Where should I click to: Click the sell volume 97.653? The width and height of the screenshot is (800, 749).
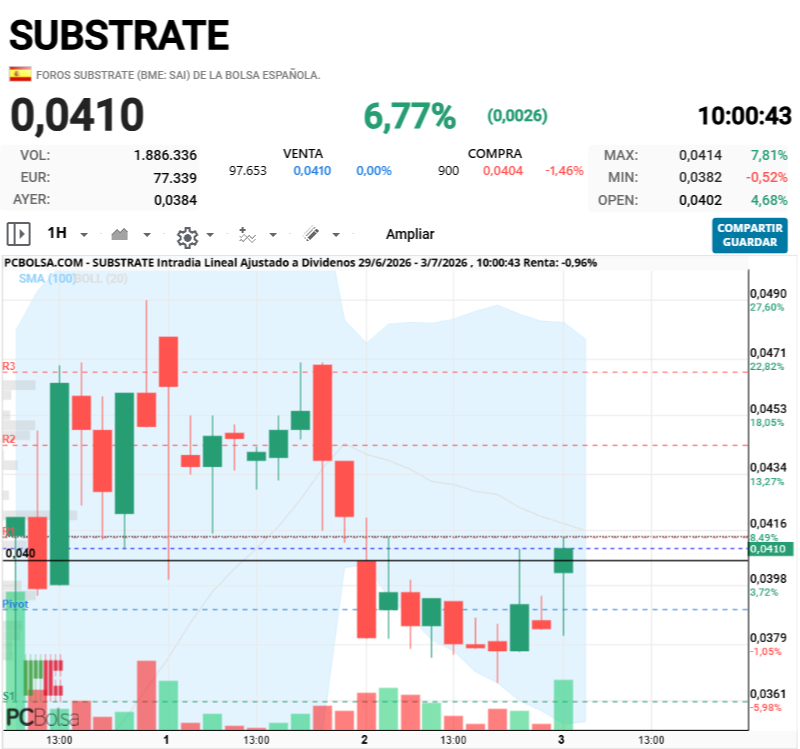point(247,170)
